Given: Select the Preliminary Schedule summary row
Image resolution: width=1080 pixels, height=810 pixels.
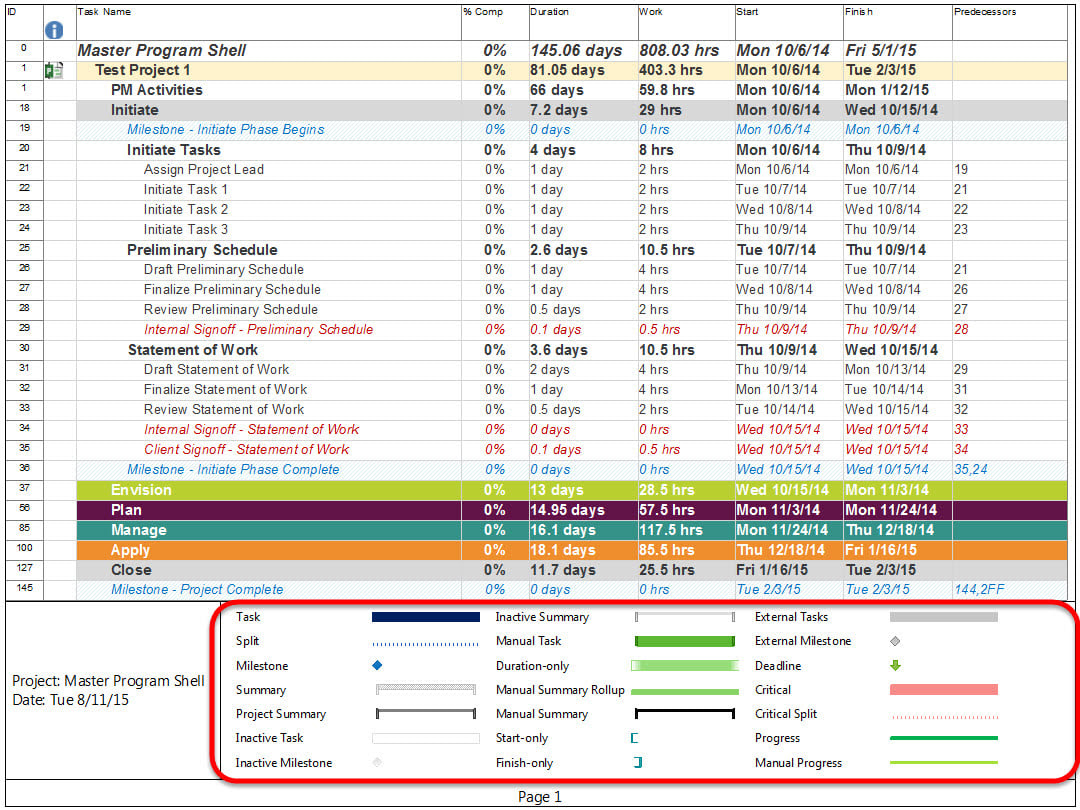Looking at the screenshot, I should tap(537, 250).
